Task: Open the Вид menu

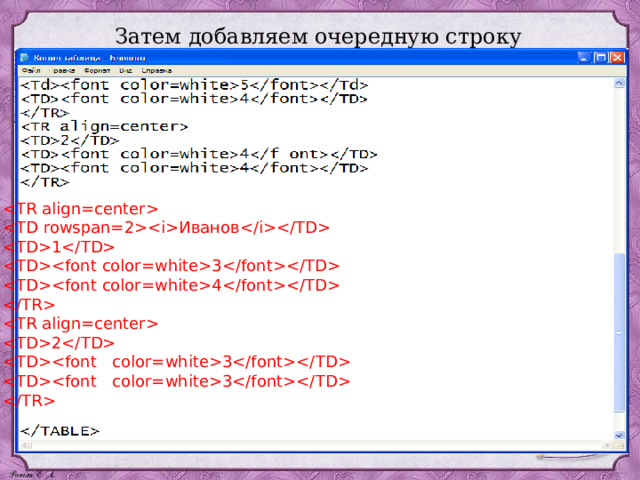Action: pos(125,71)
